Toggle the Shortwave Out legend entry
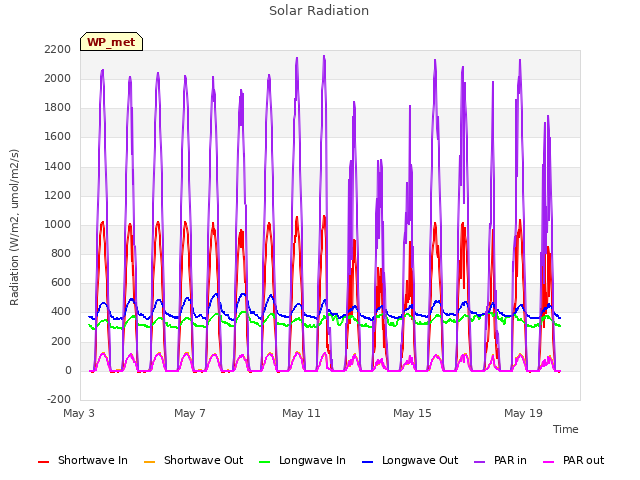Screen dimensions: 640x480 pos(194,460)
